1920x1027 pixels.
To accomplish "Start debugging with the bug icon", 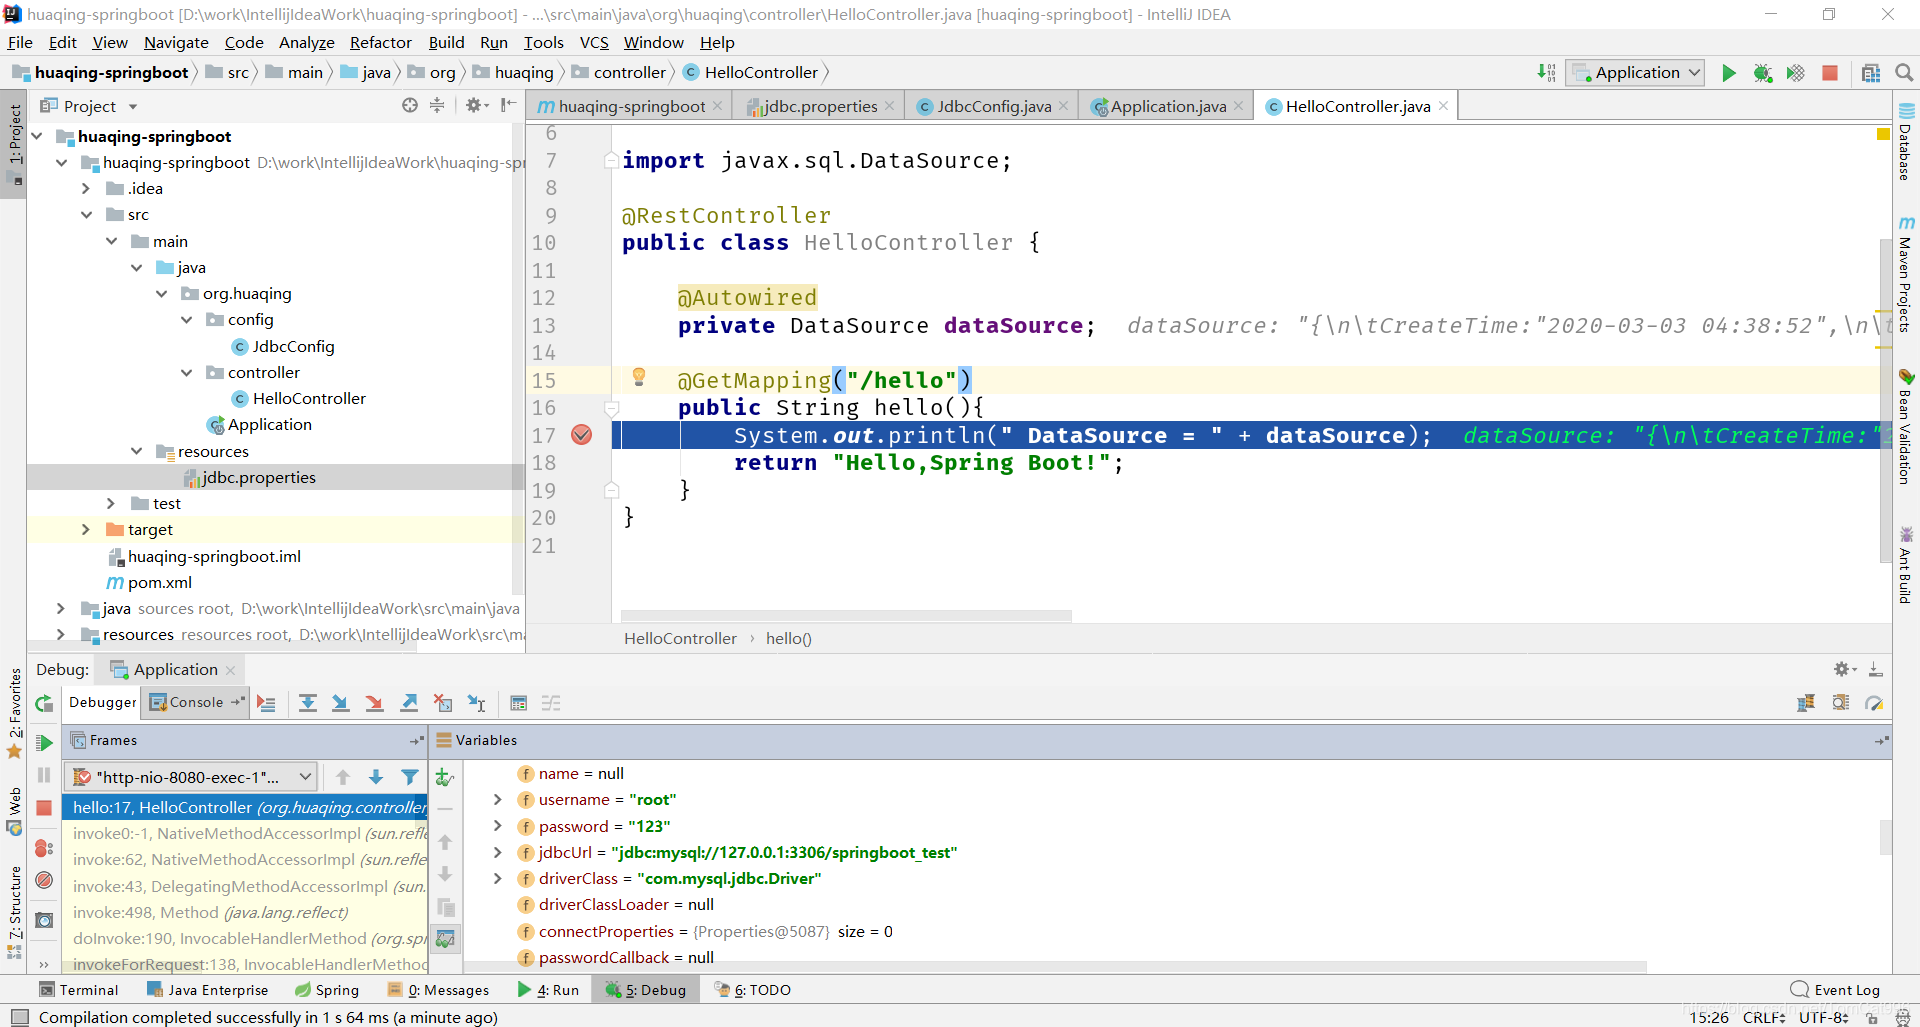I will point(1762,73).
